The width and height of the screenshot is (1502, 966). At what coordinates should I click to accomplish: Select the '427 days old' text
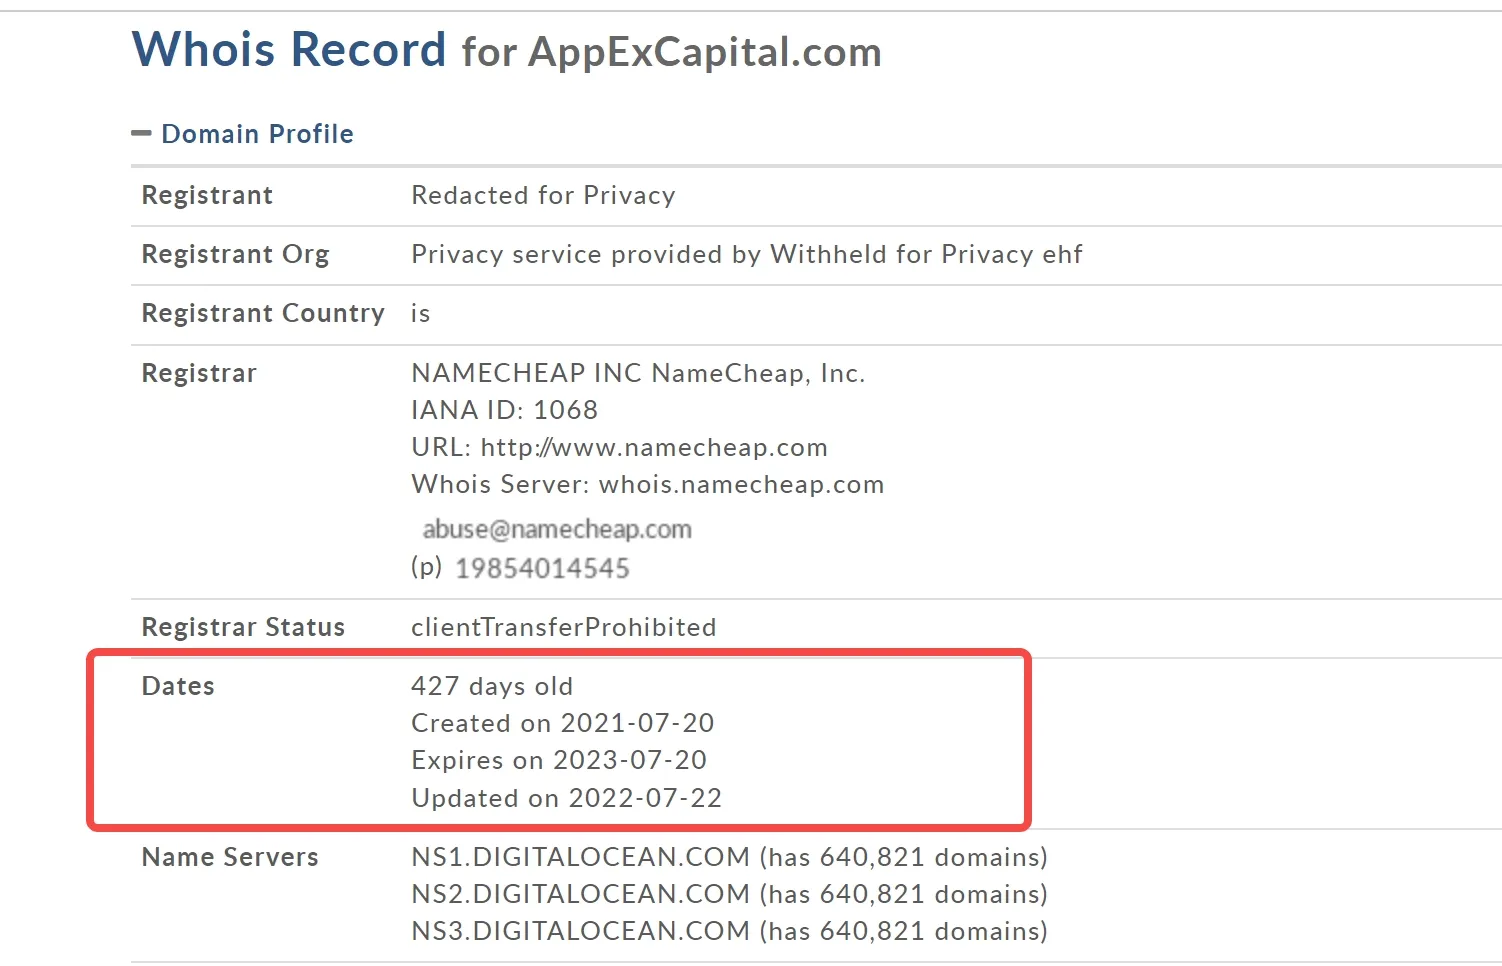(x=492, y=686)
